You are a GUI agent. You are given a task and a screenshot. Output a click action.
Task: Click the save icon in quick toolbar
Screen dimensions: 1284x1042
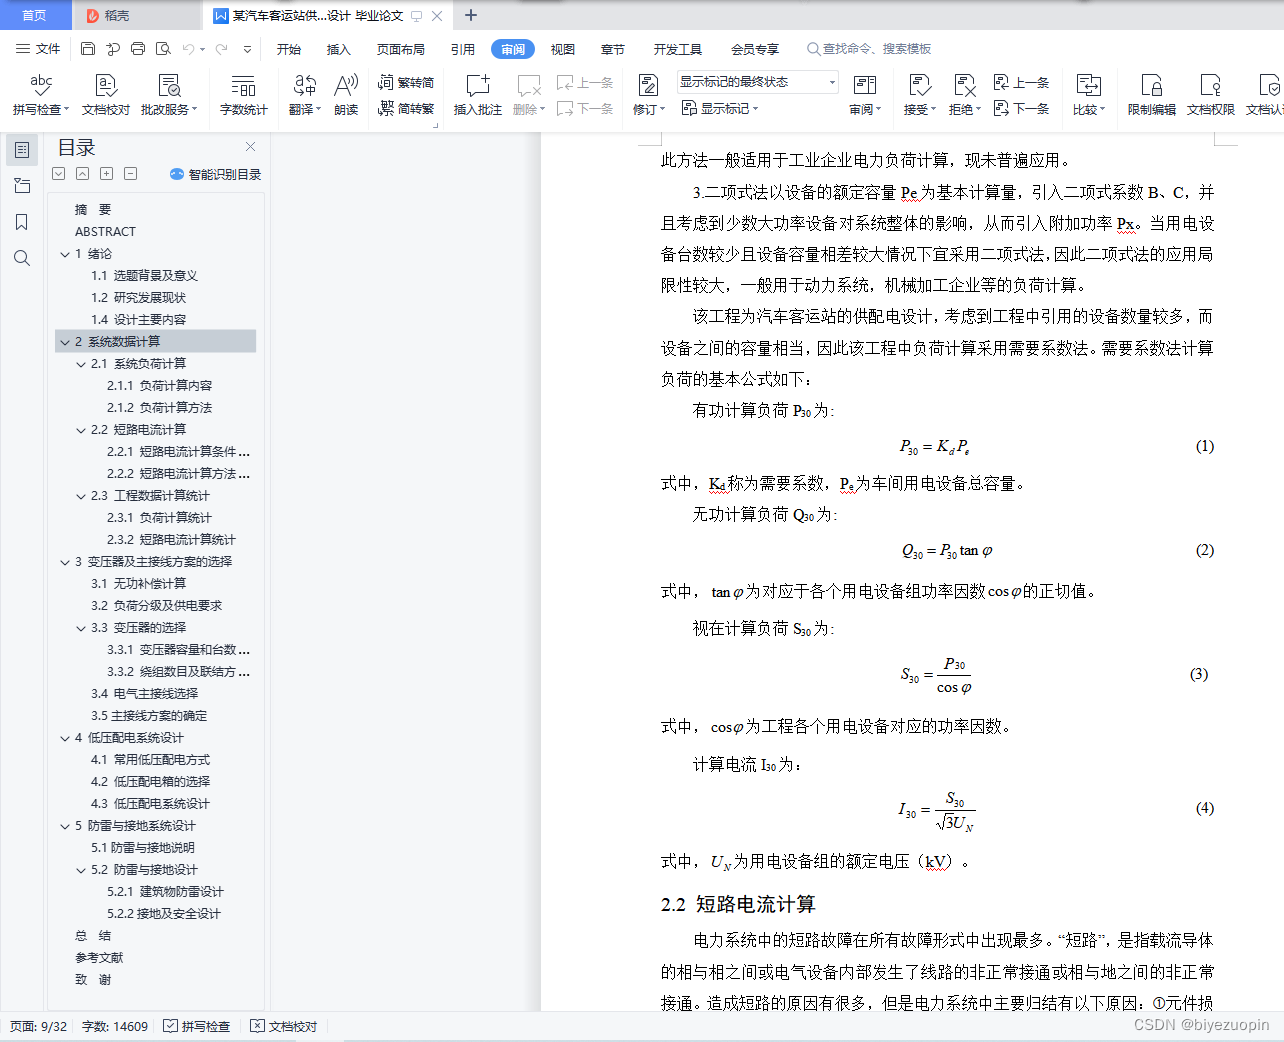[88, 48]
